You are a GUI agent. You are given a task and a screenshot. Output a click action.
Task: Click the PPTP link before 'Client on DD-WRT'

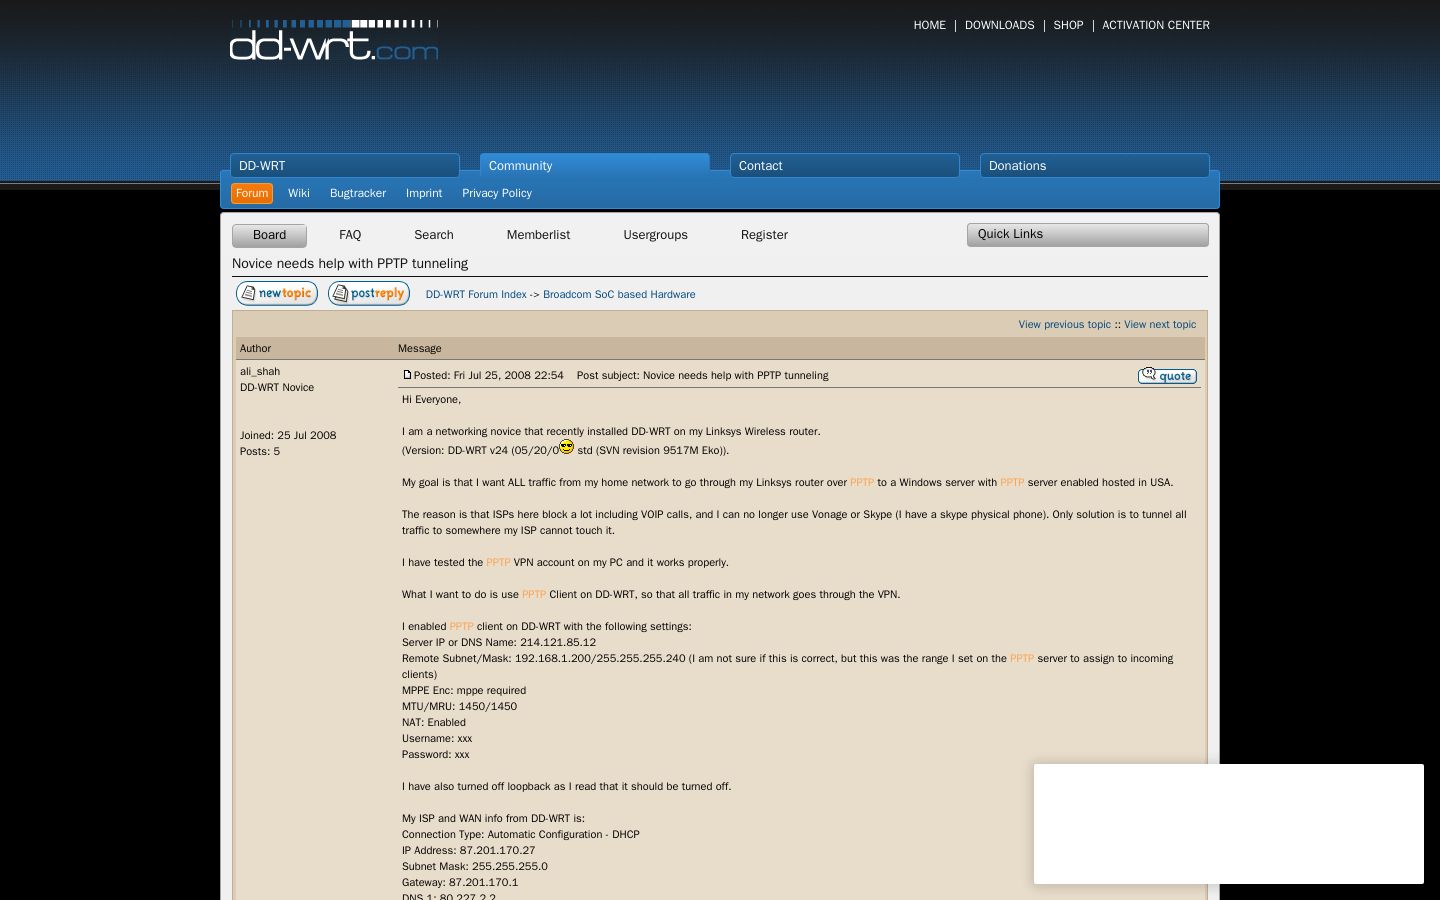tap(534, 594)
